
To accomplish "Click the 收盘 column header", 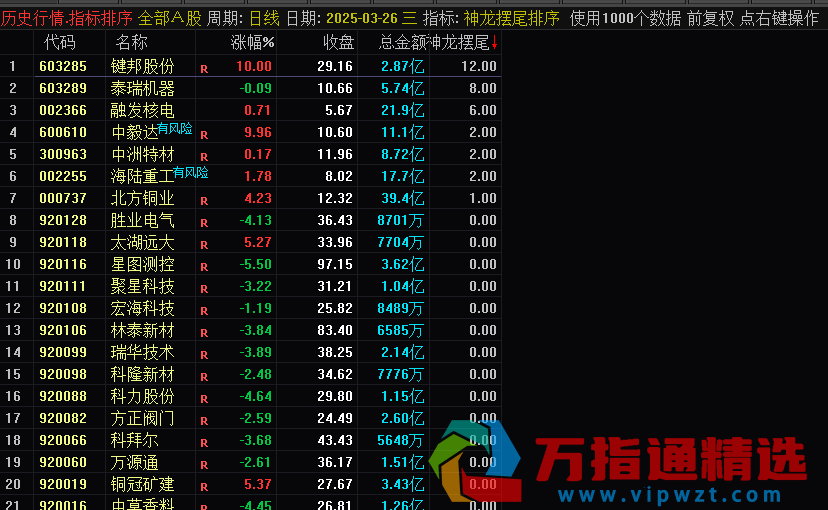I will tap(338, 43).
